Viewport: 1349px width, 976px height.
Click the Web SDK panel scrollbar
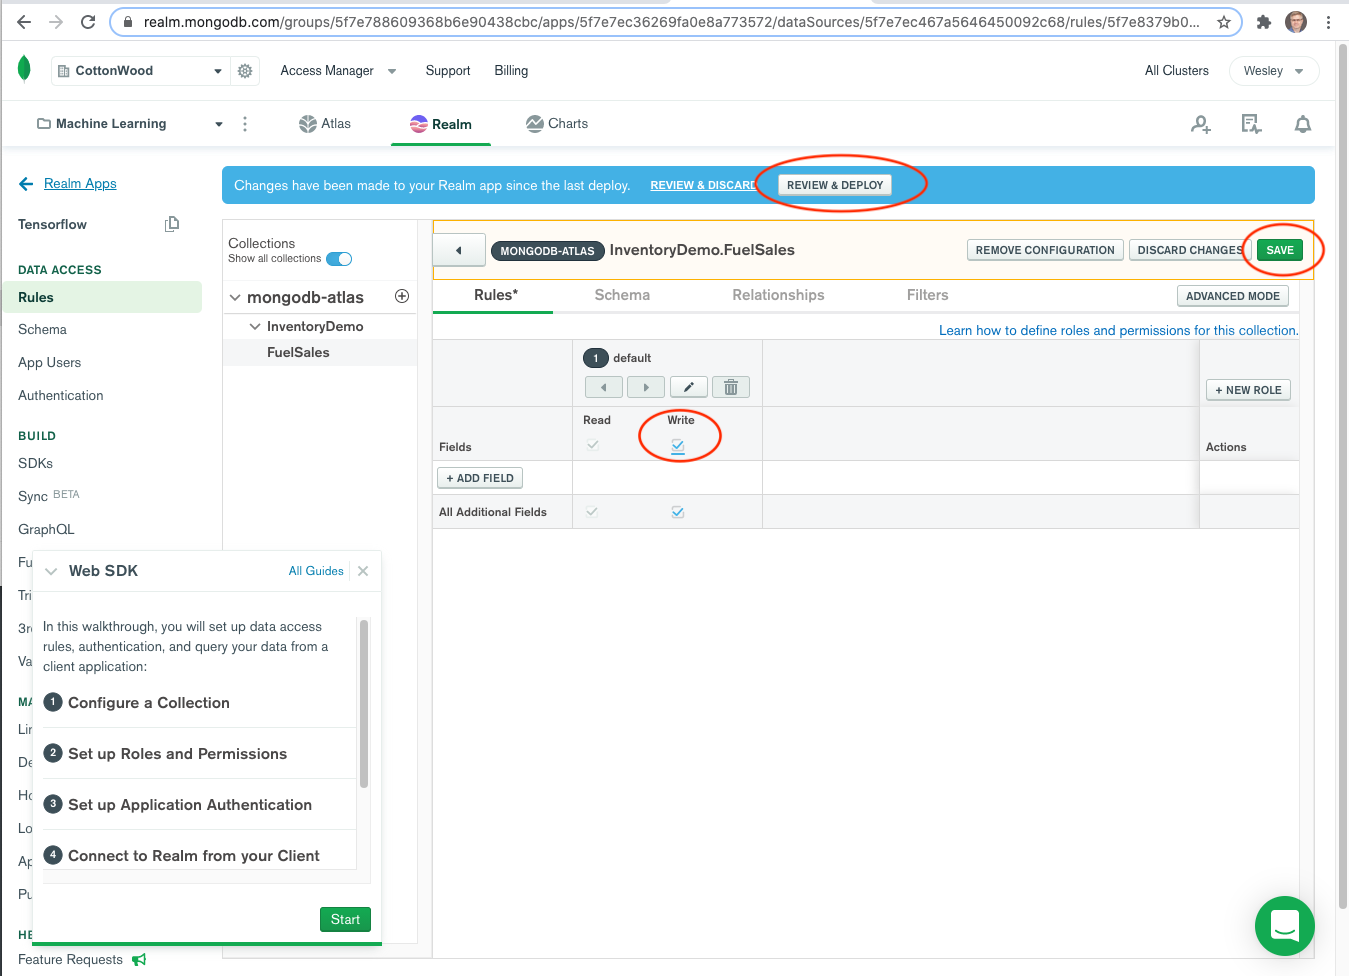tap(364, 703)
